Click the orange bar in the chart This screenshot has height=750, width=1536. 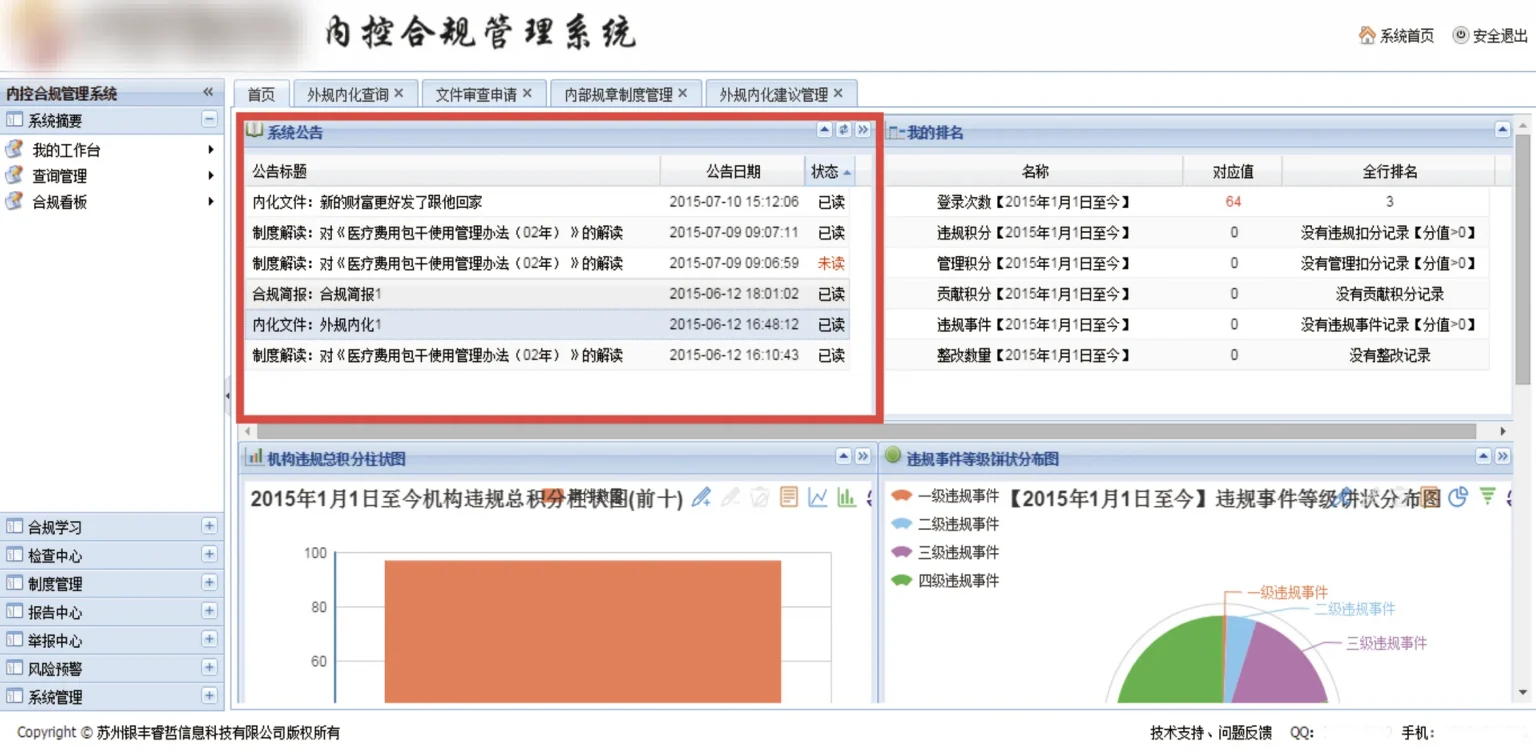(x=582, y=630)
